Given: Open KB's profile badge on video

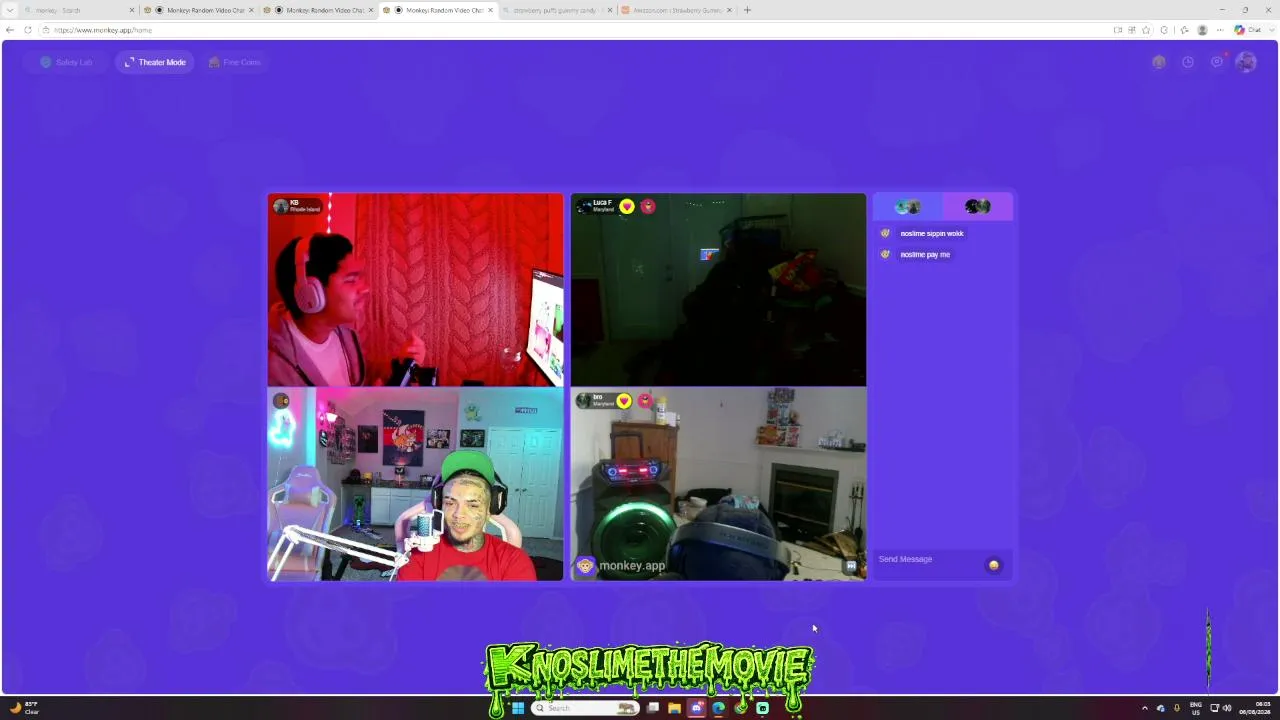Looking at the screenshot, I should (x=298, y=206).
